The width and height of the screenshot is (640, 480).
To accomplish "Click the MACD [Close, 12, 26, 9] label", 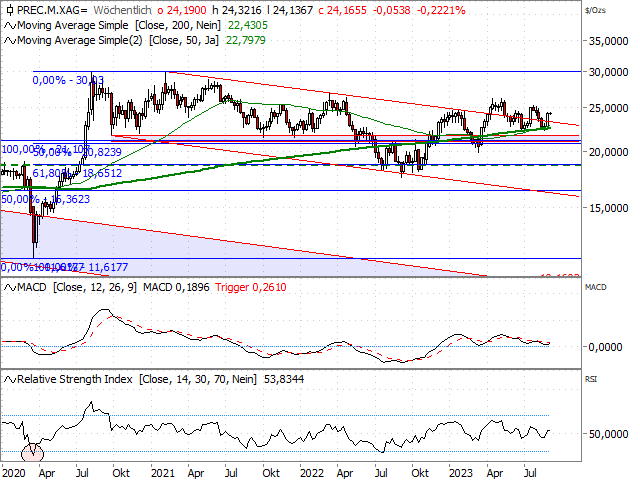I will (77, 287).
